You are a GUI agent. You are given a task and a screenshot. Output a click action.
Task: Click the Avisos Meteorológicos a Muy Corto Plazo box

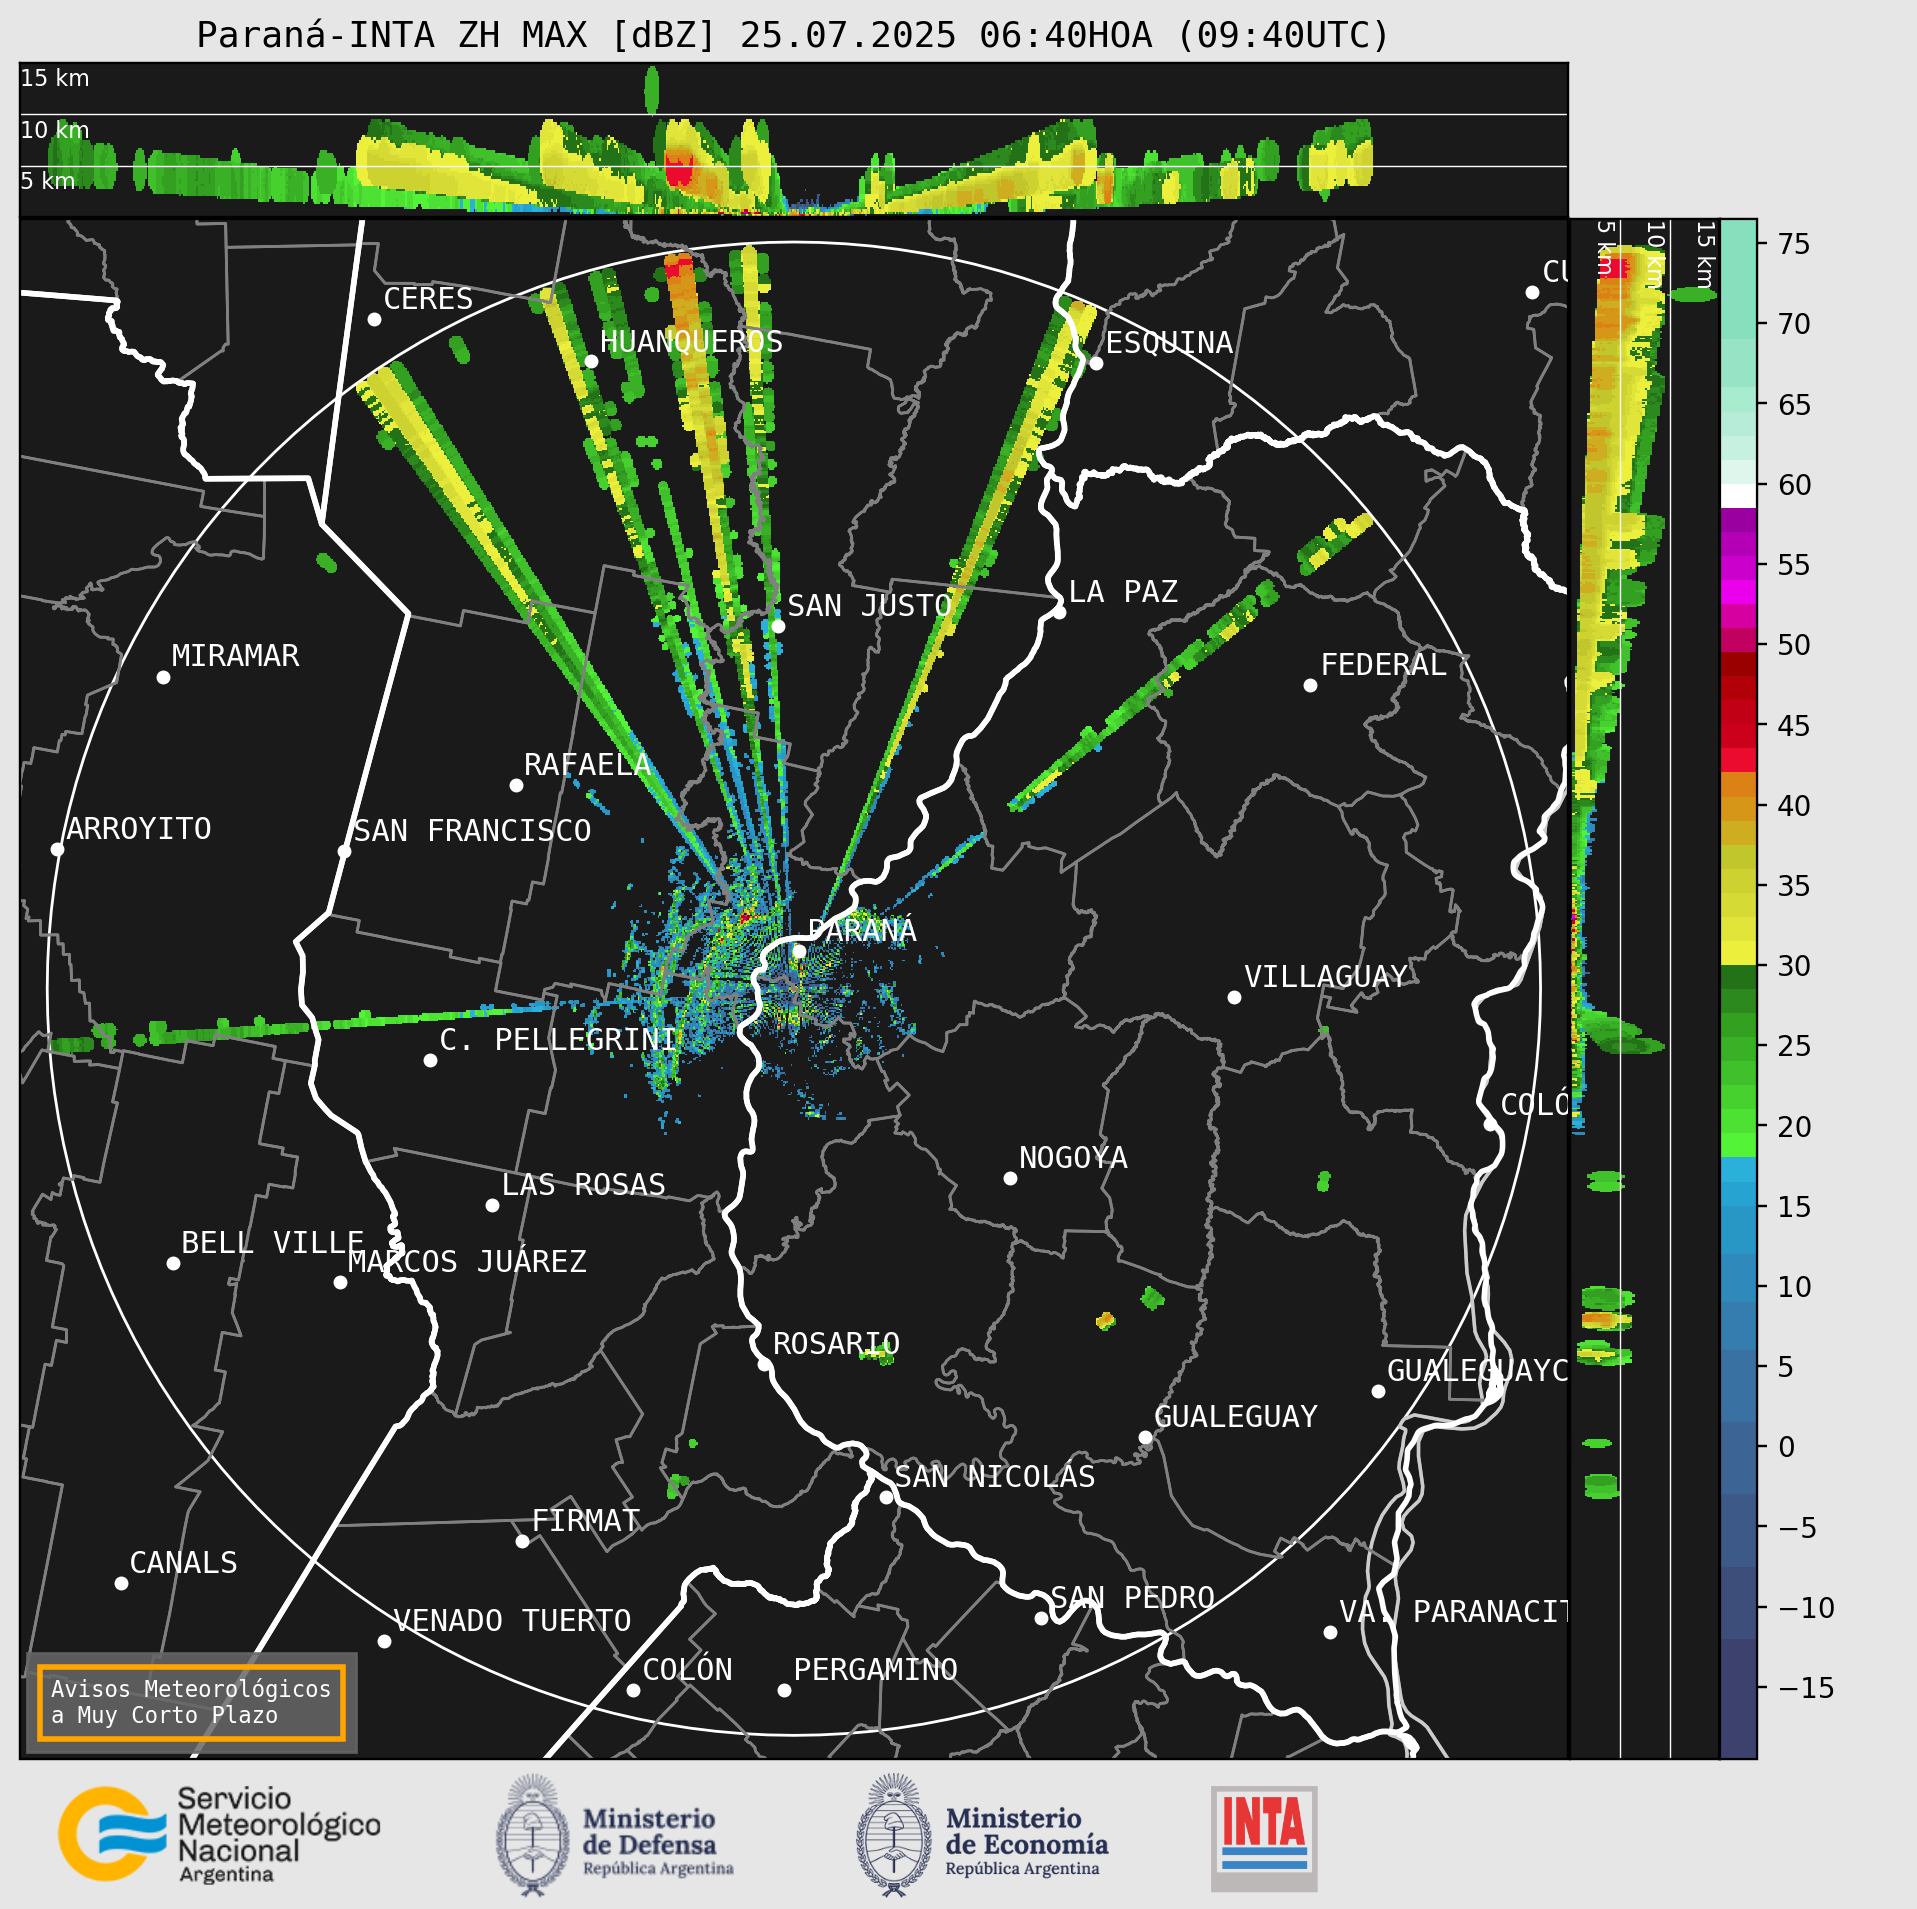tap(191, 1702)
